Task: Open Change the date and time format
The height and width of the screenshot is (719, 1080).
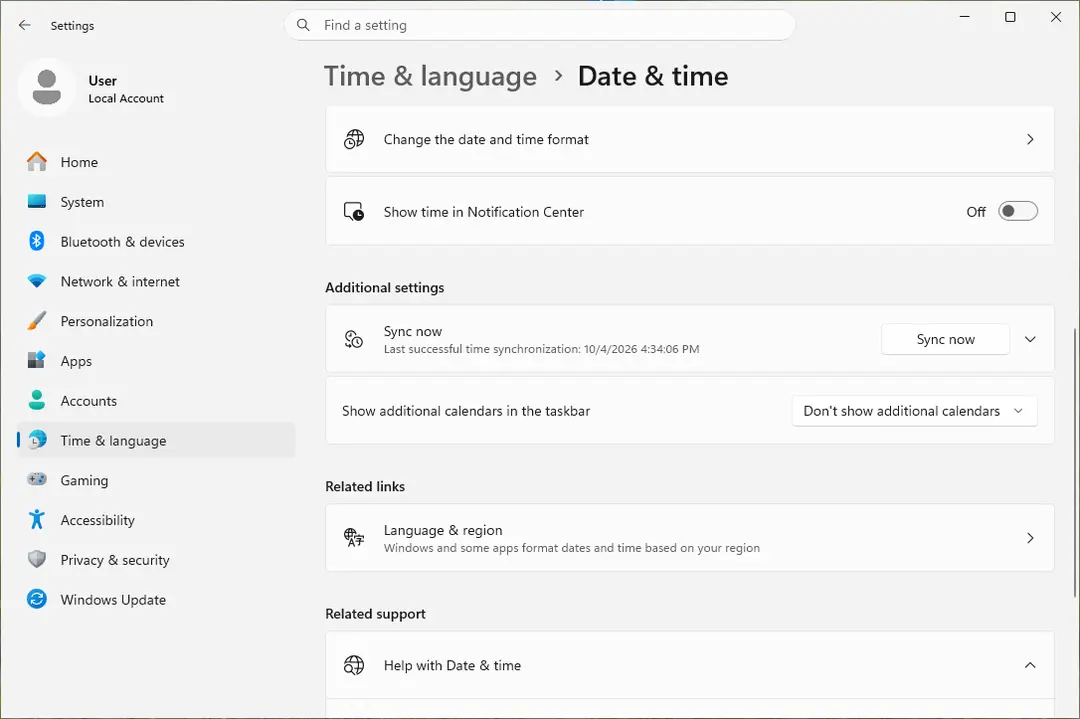Action: [x=689, y=139]
